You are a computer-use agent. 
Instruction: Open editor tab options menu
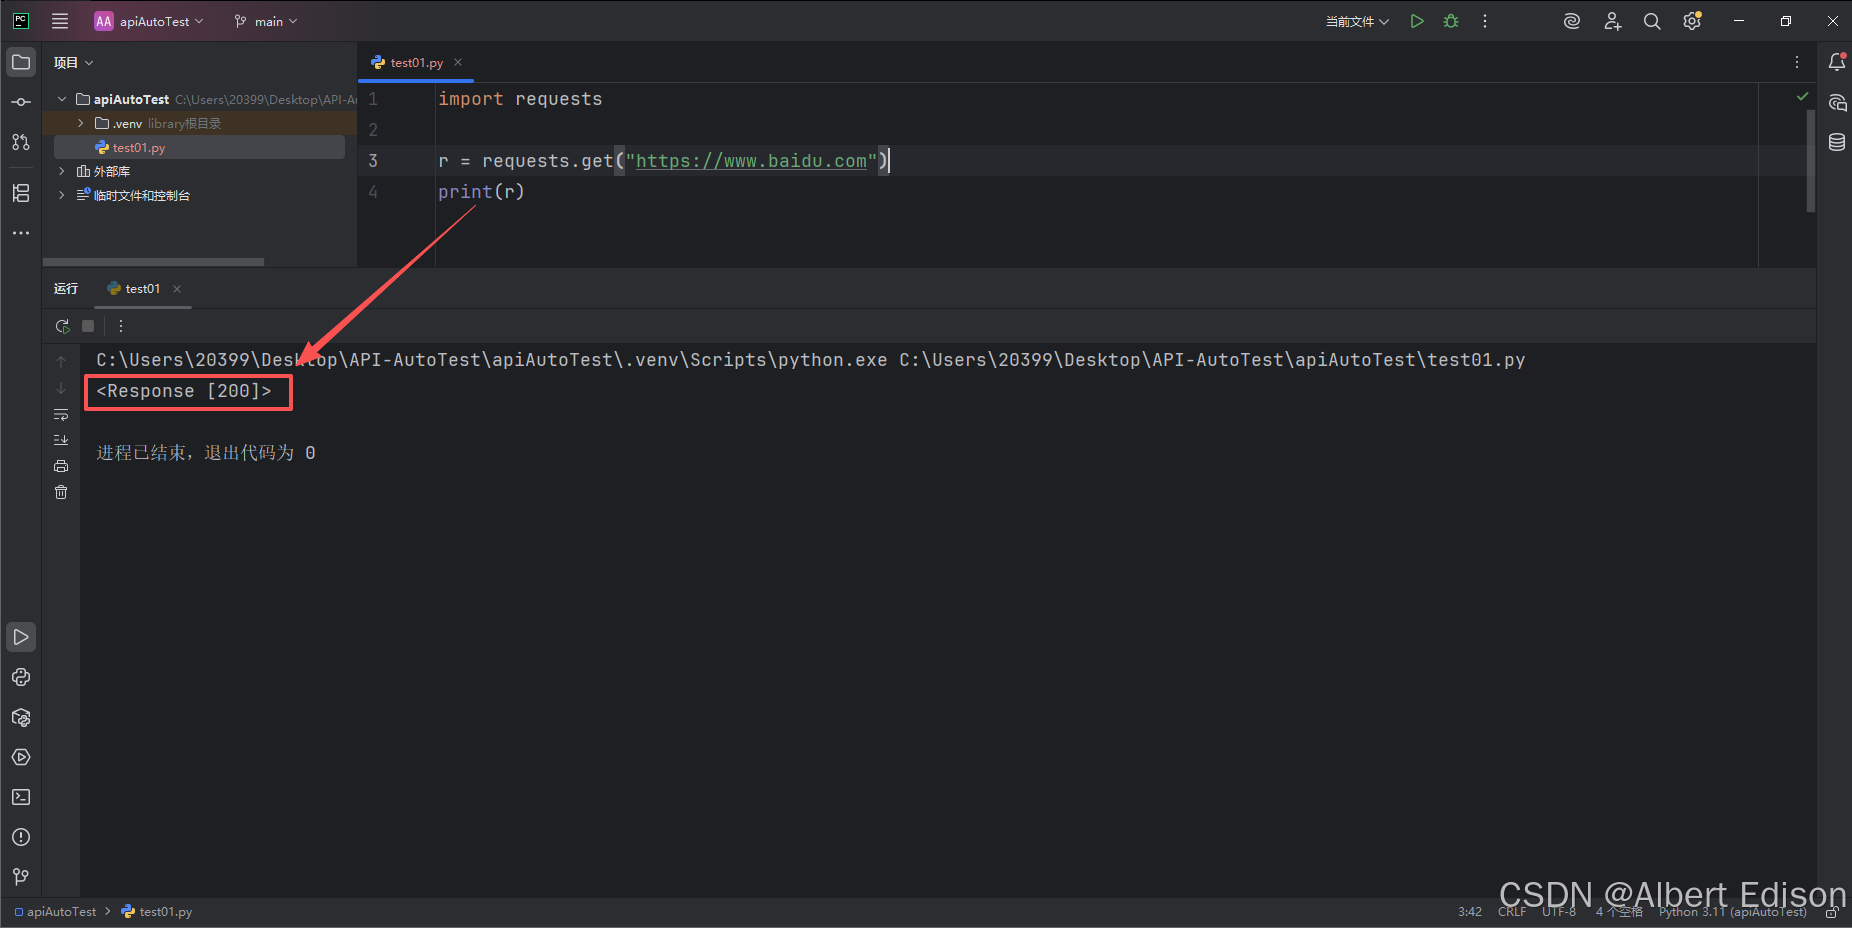coord(1797,62)
